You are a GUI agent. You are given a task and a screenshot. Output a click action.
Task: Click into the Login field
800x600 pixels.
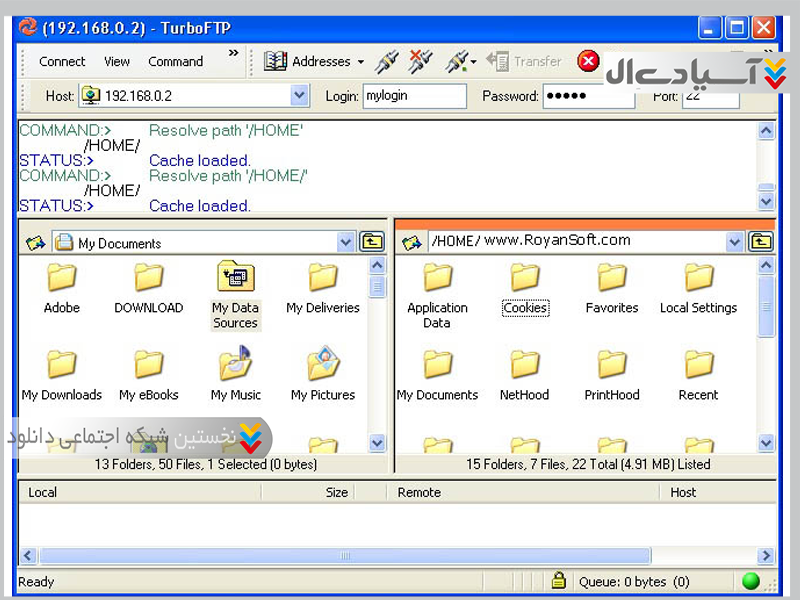click(414, 96)
